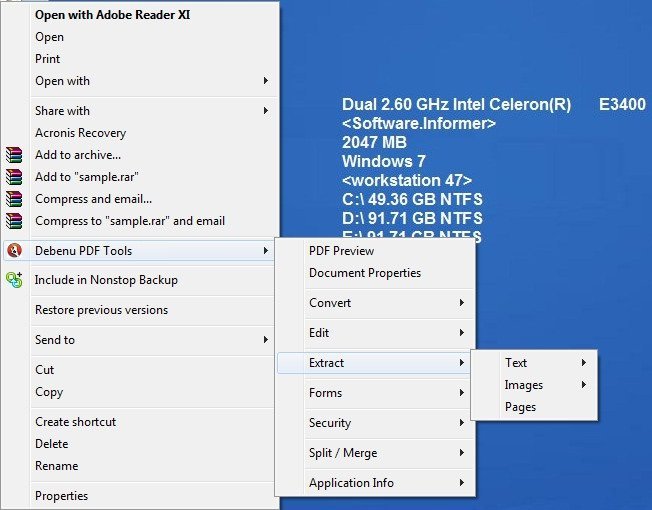Expand the Application Info submenu arrow
This screenshot has height=510, width=652.
(462, 483)
